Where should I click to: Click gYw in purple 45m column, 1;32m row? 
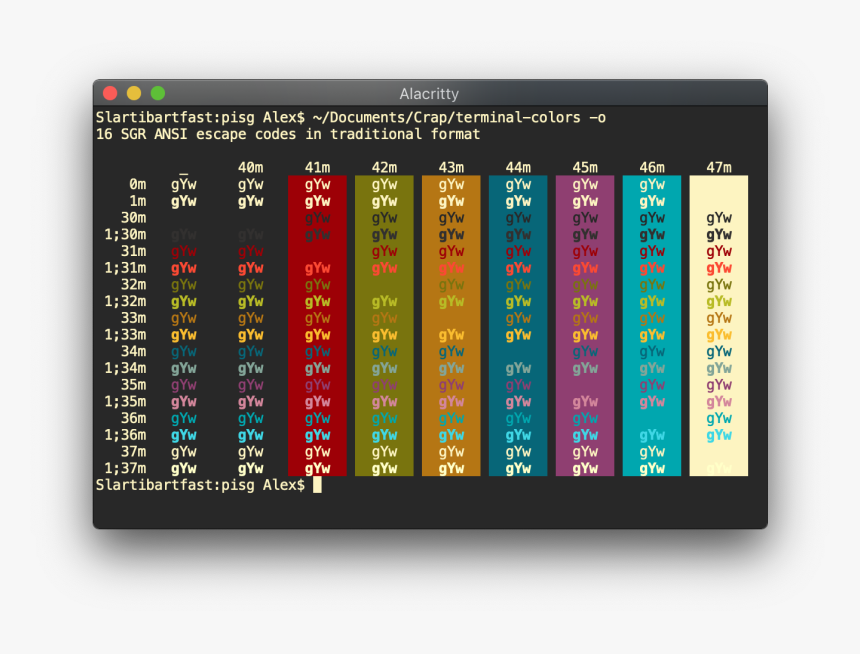point(585,302)
